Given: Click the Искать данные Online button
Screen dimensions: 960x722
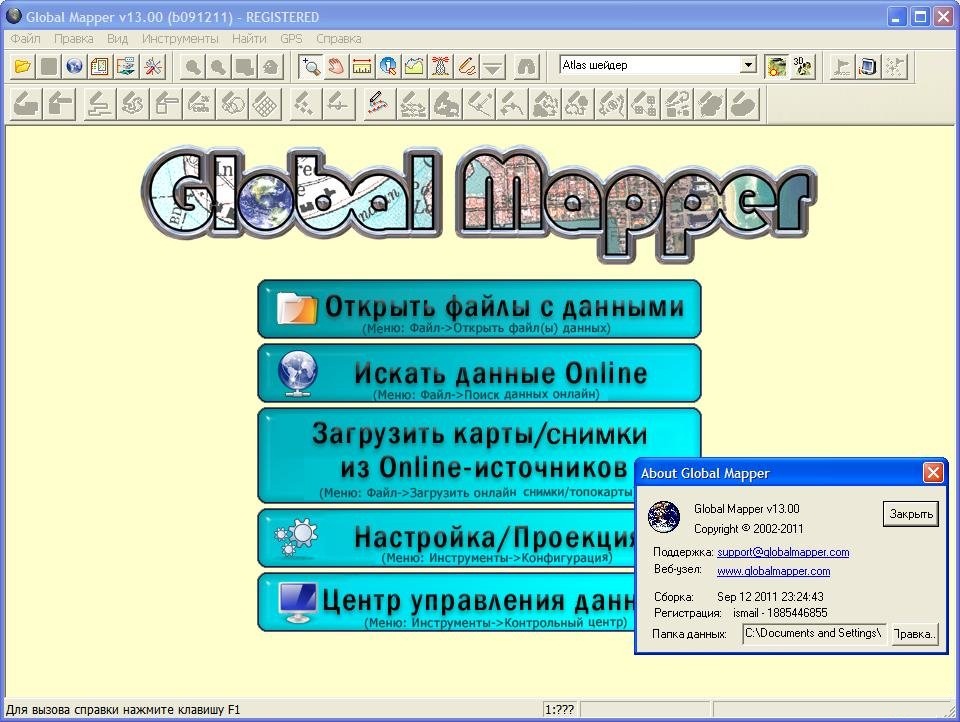Looking at the screenshot, I should coord(479,374).
